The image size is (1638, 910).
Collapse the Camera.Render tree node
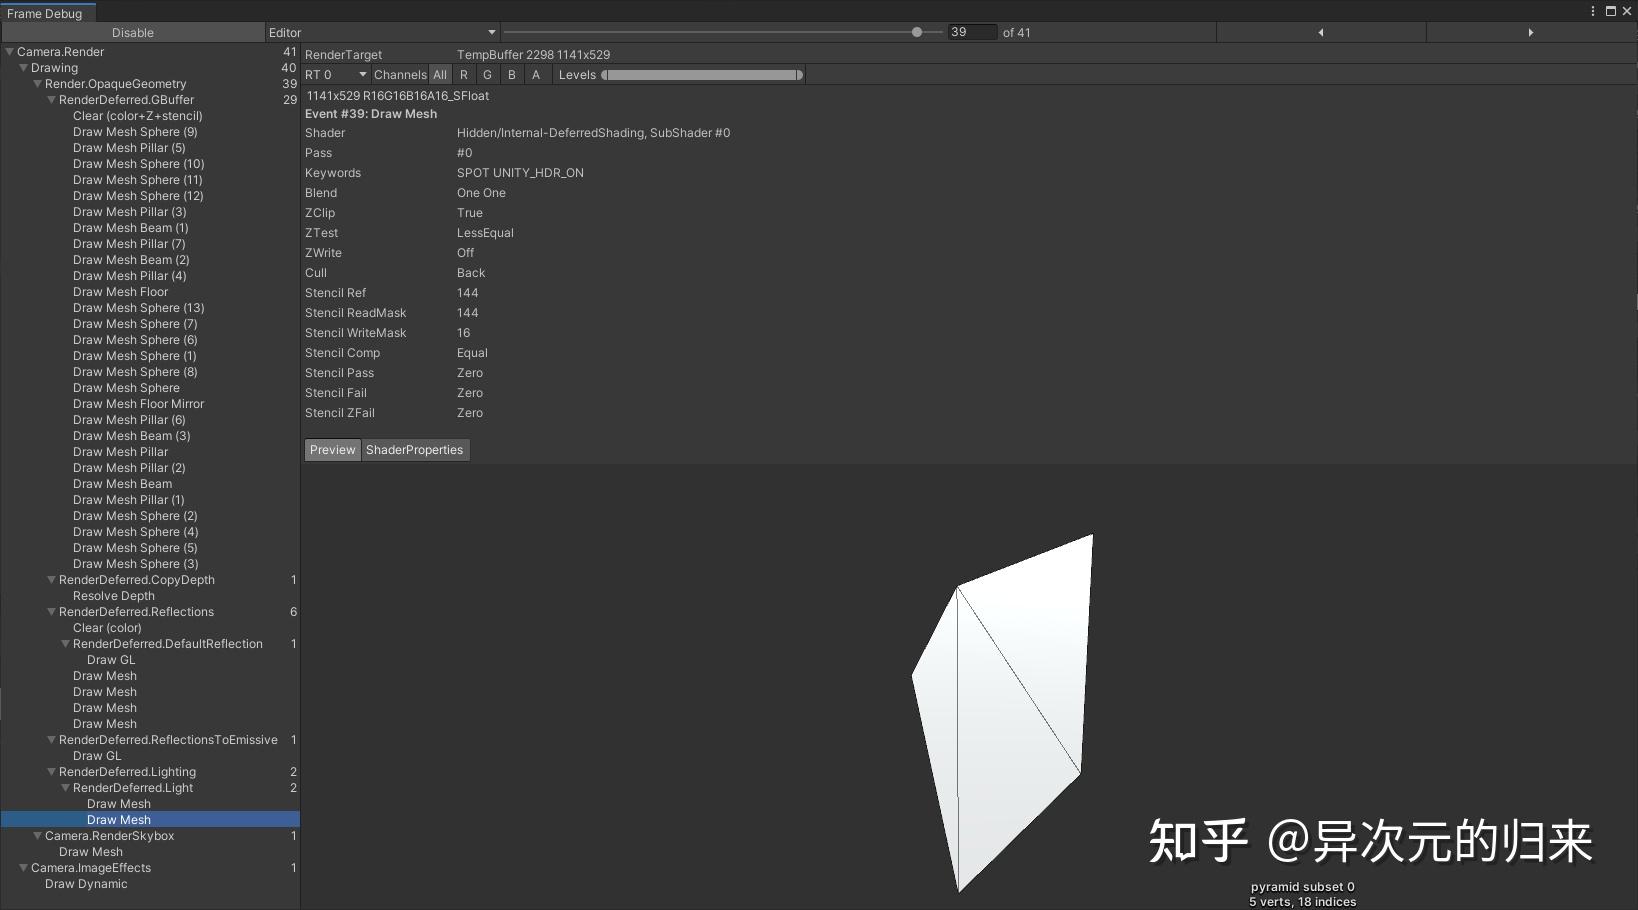(8, 51)
